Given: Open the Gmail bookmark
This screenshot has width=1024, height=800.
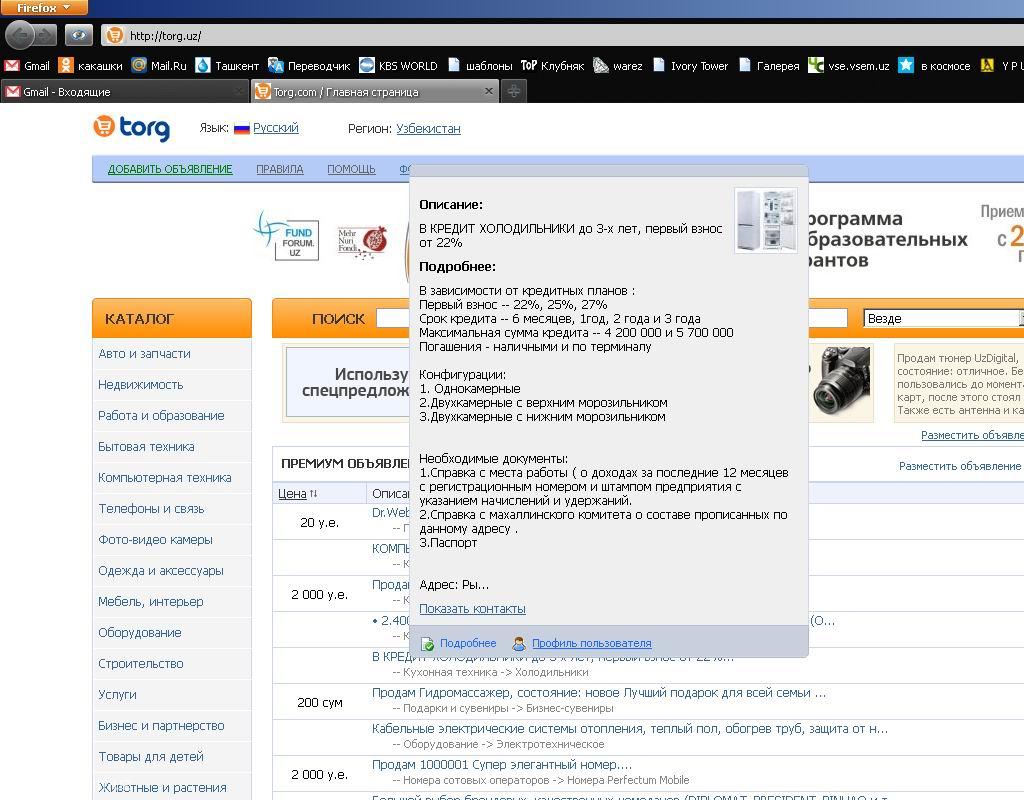Looking at the screenshot, I should pyautogui.click(x=27, y=65).
